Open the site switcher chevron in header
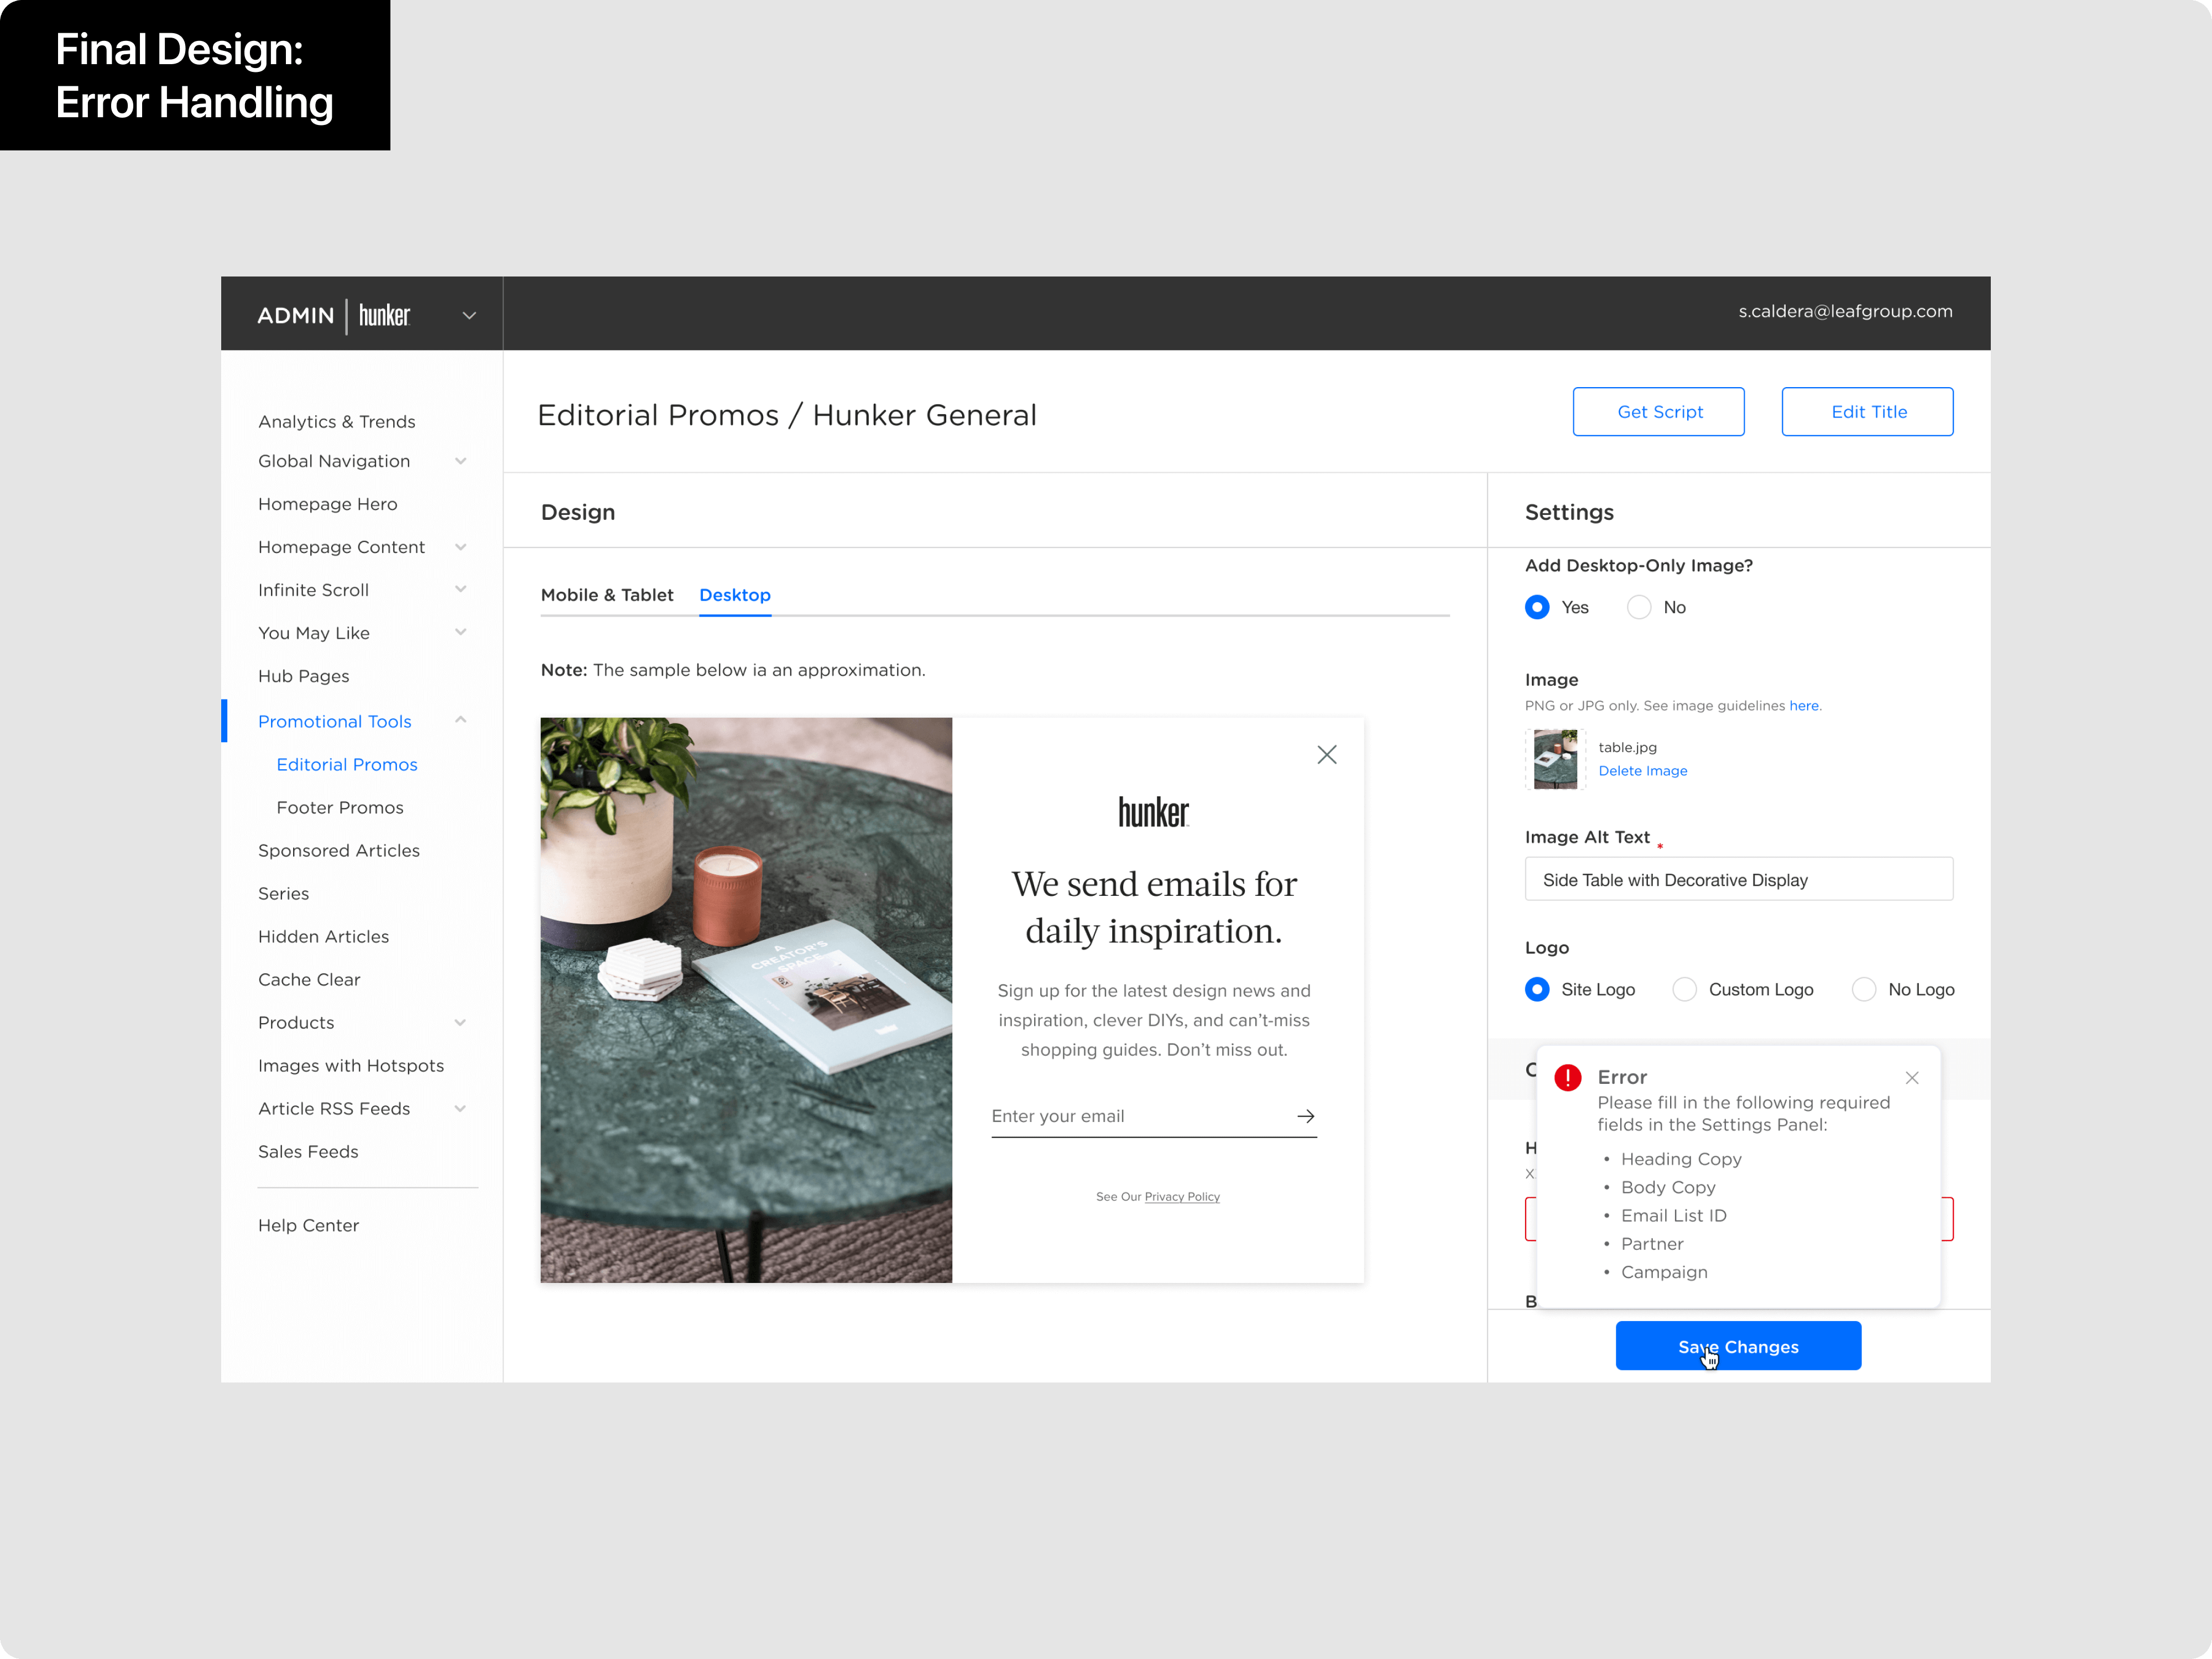2212x1659 pixels. coord(469,315)
